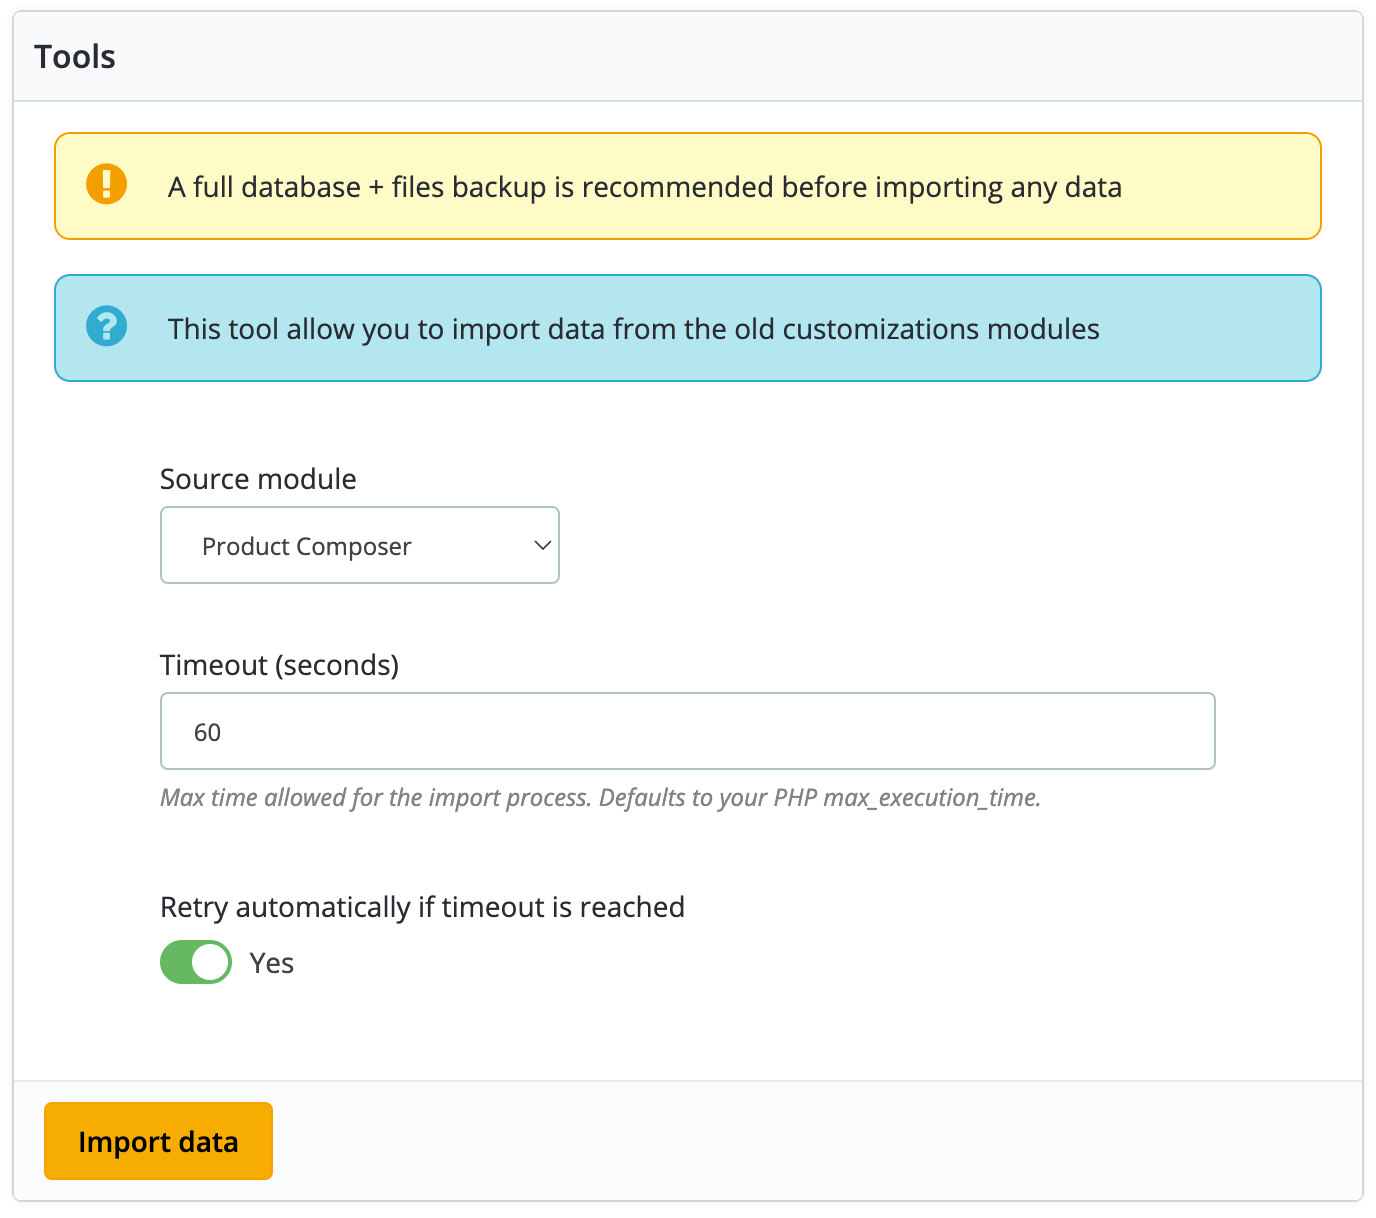
Task: Click the white knob of the retry toggle
Action: coord(210,962)
